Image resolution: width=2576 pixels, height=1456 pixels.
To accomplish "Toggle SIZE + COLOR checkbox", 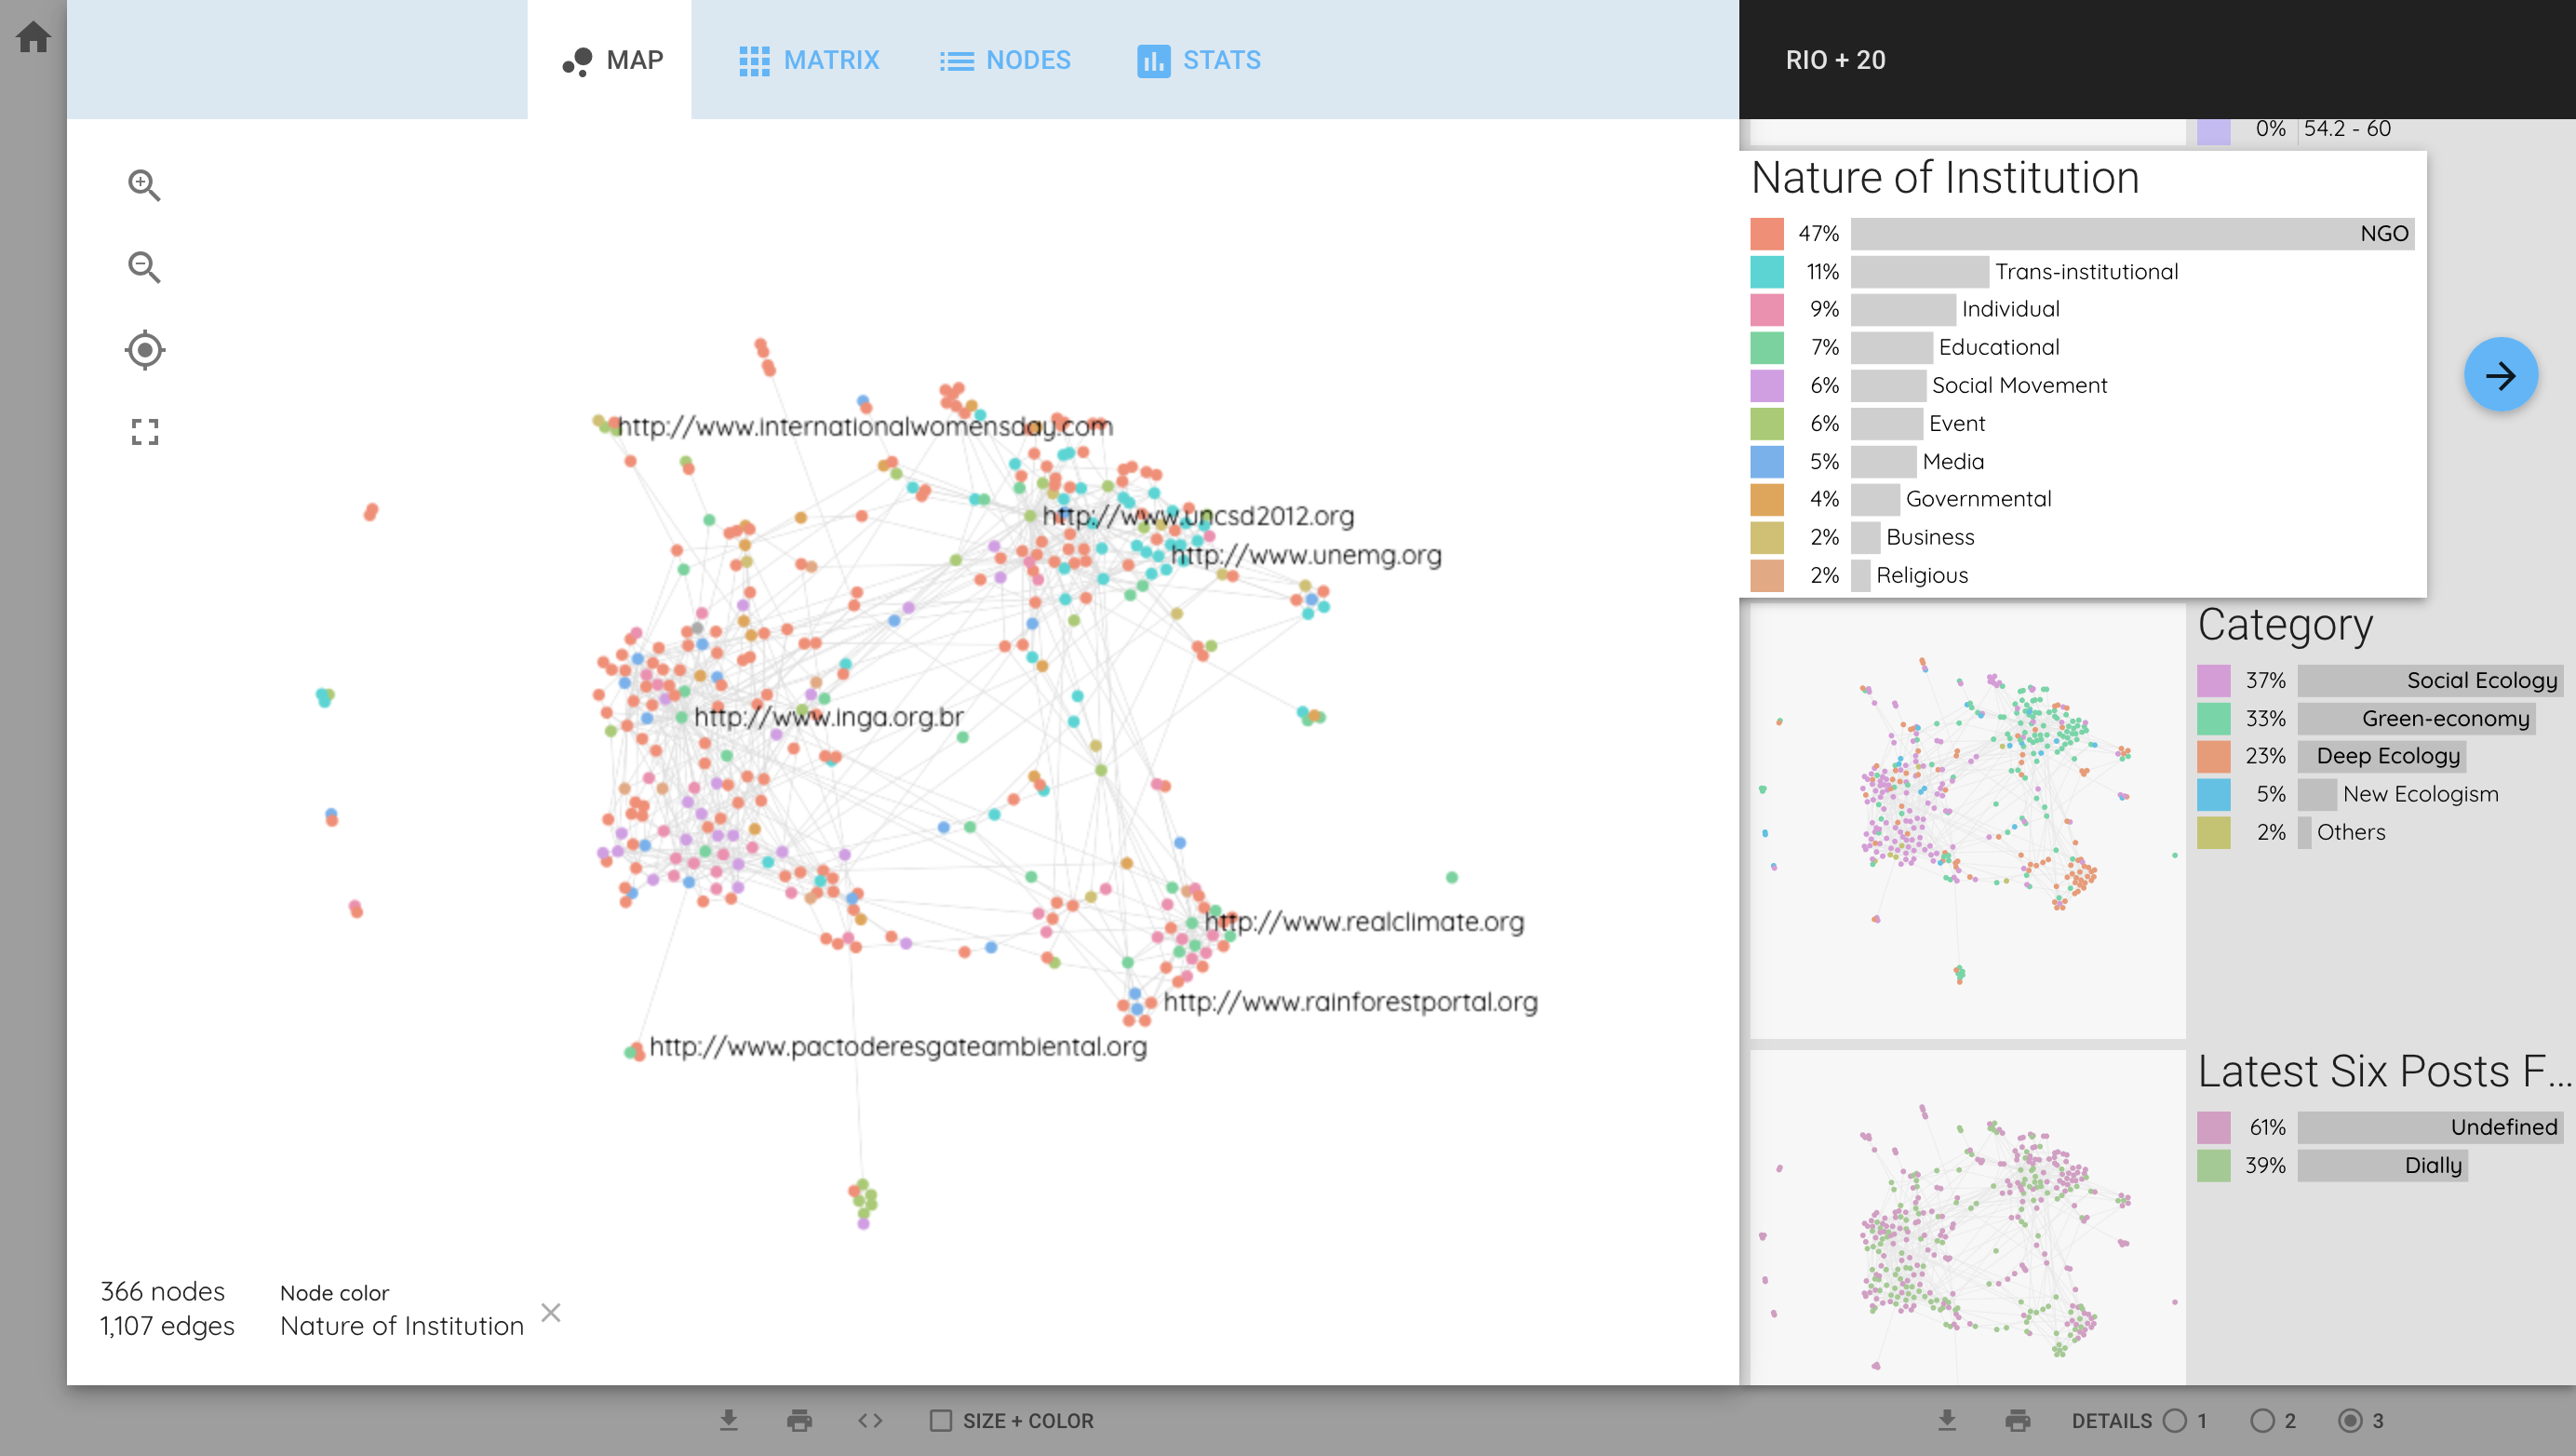I will pos(939,1421).
